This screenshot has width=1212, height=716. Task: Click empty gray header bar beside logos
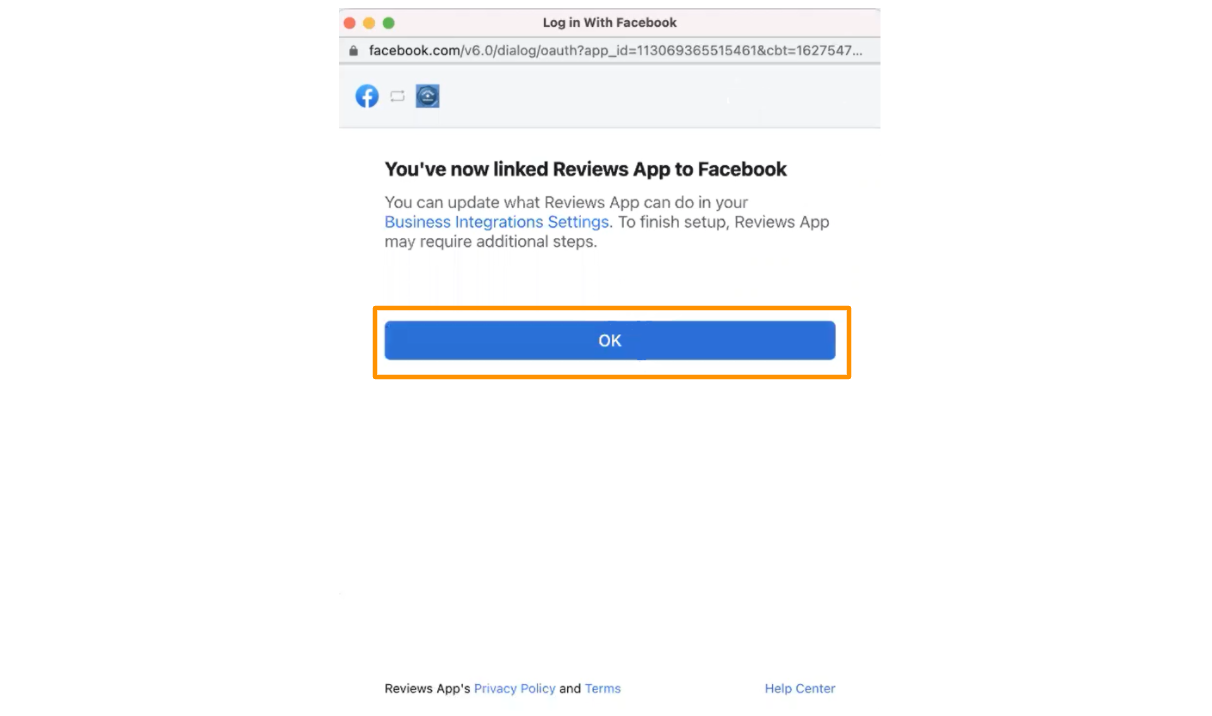point(660,96)
